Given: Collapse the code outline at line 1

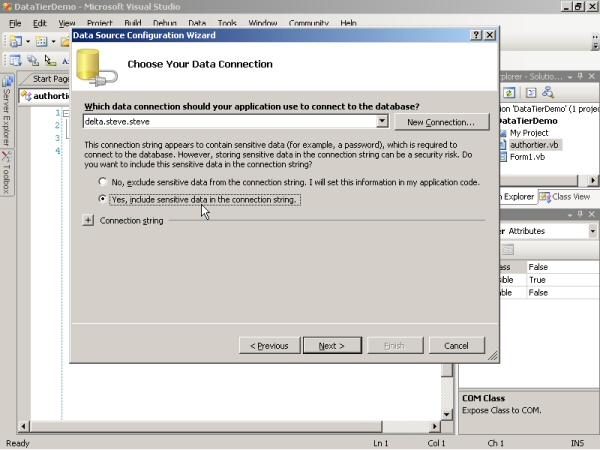Looking at the screenshot, I should point(66,113).
